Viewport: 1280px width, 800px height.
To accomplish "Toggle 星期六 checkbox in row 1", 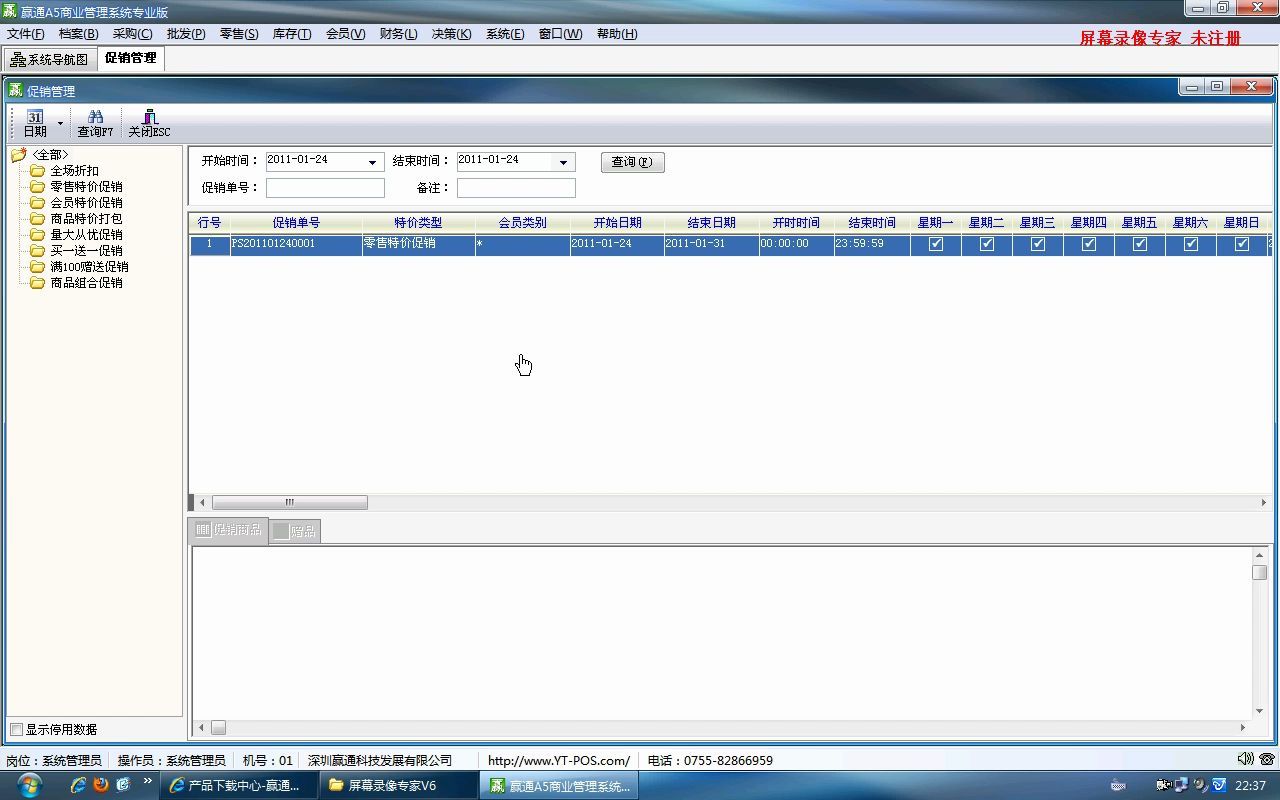I will [x=1191, y=244].
